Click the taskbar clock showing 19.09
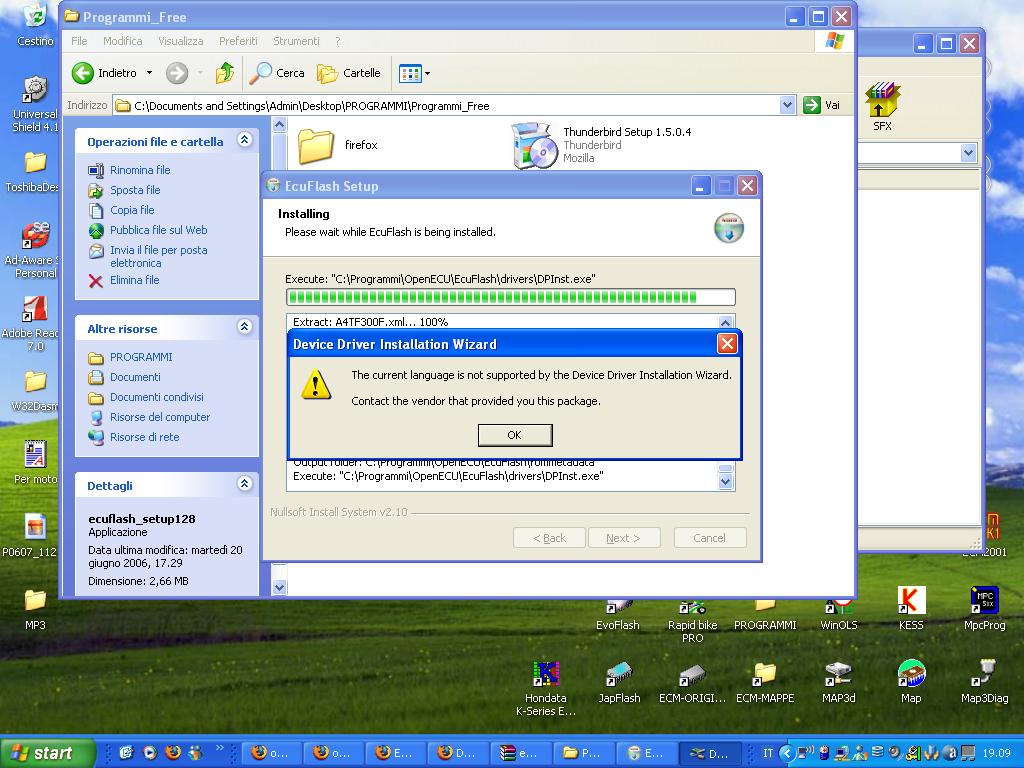 (997, 753)
